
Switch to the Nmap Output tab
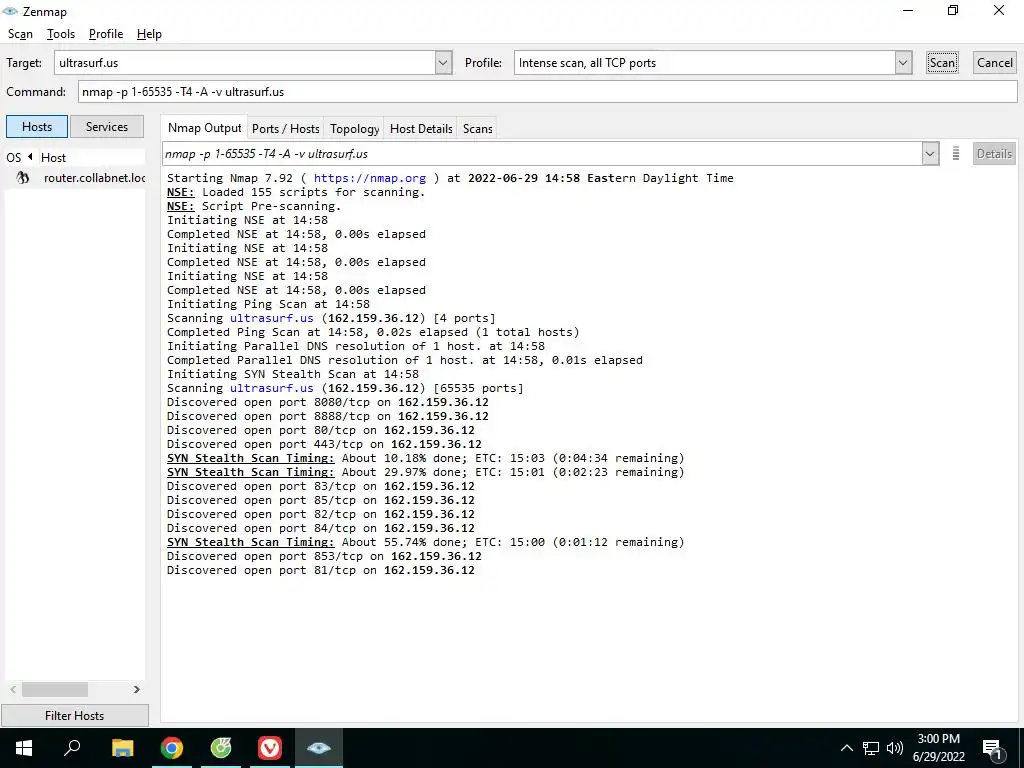tap(204, 128)
